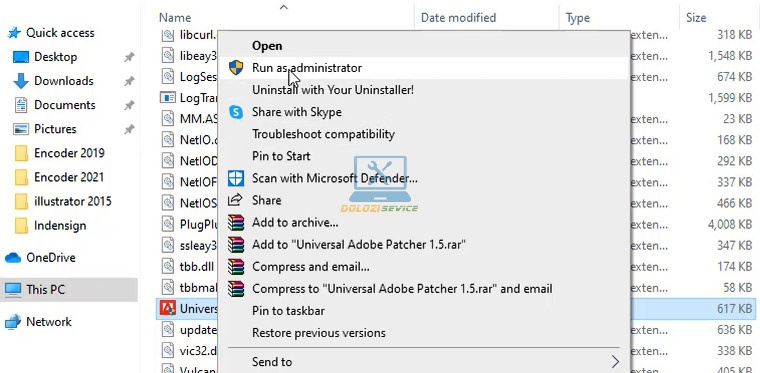Open the Documents quick access entry
The width and height of the screenshot is (760, 373).
(x=64, y=105)
